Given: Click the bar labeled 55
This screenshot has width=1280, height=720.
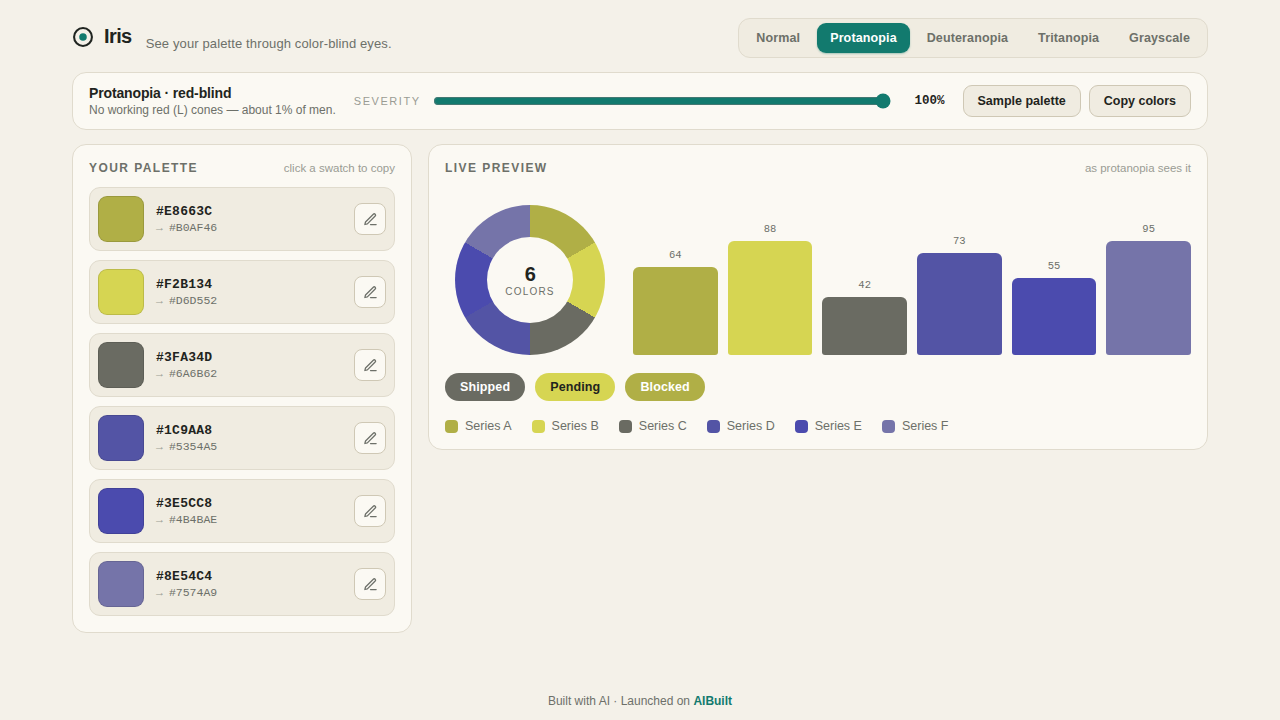Looking at the screenshot, I should pos(1054,317).
